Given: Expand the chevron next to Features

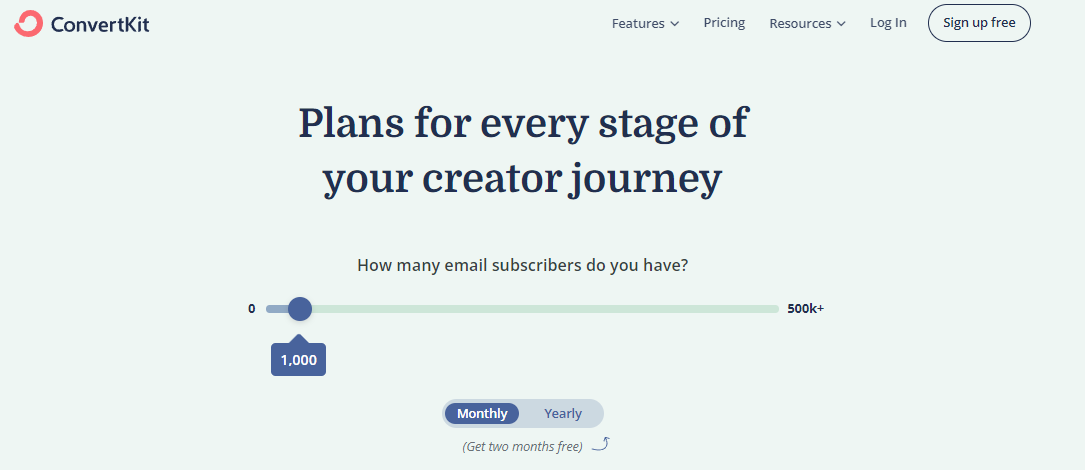Looking at the screenshot, I should (x=674, y=24).
